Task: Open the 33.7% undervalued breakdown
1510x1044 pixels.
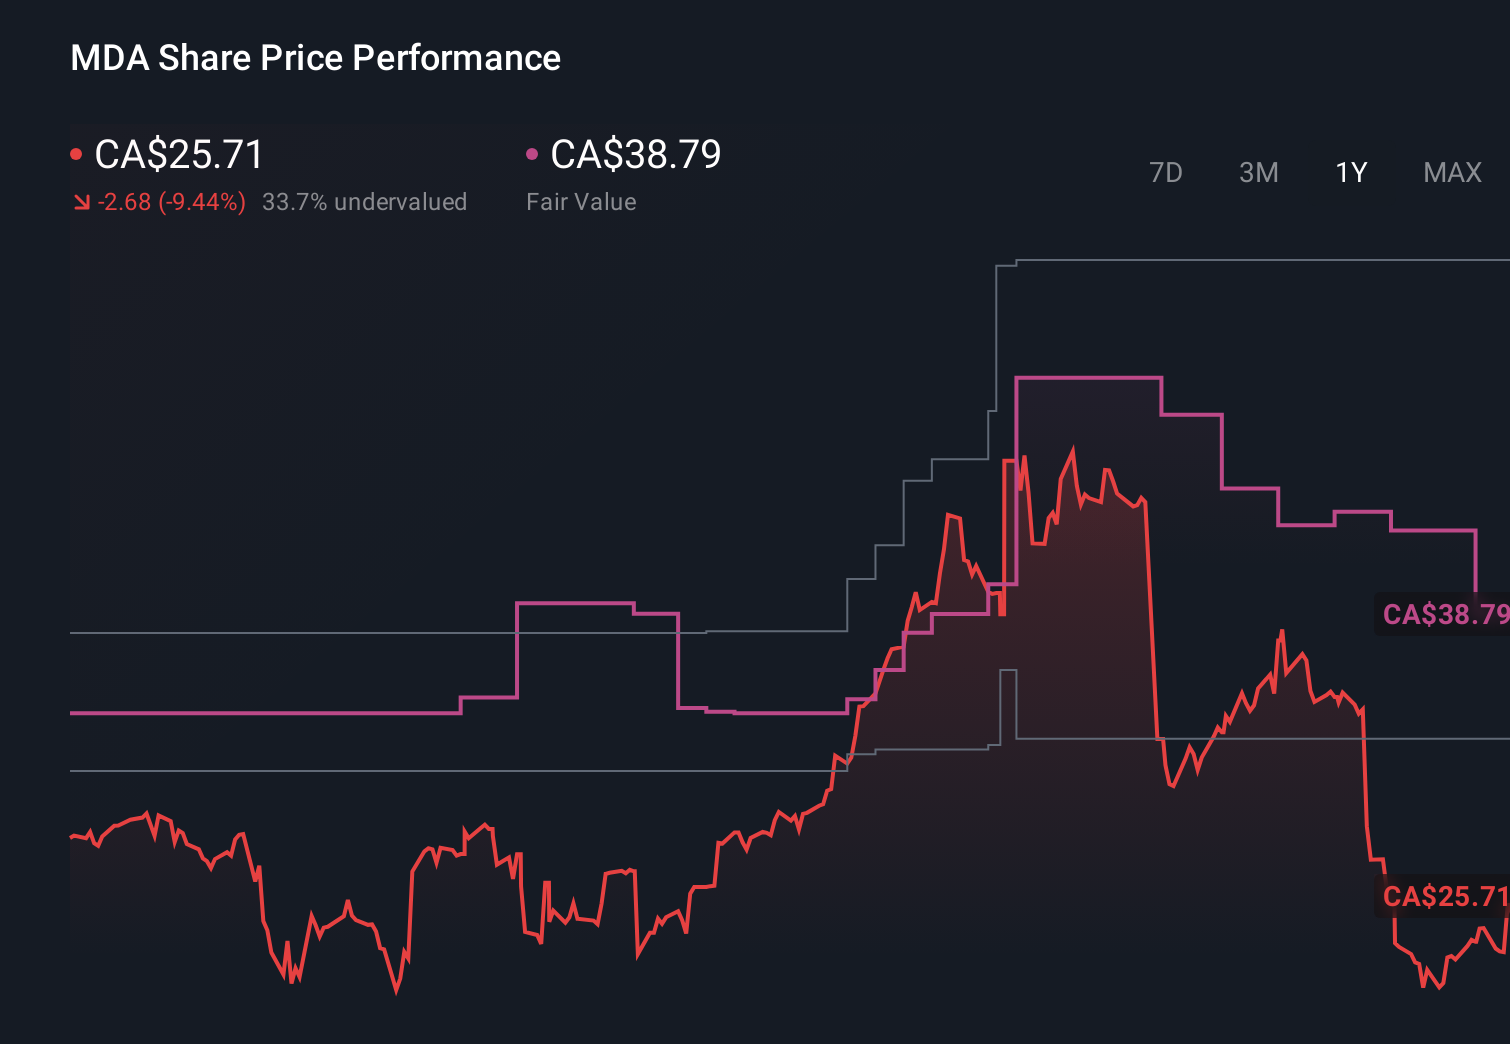Action: pos(365,201)
